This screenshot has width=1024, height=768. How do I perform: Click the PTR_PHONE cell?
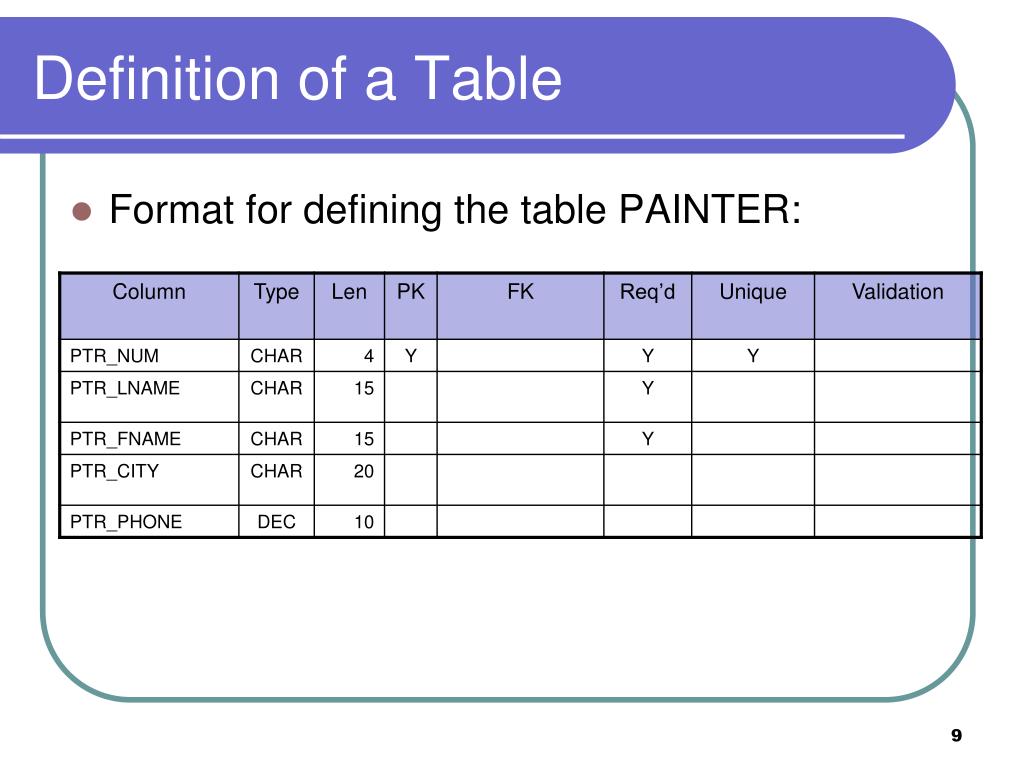click(149, 521)
